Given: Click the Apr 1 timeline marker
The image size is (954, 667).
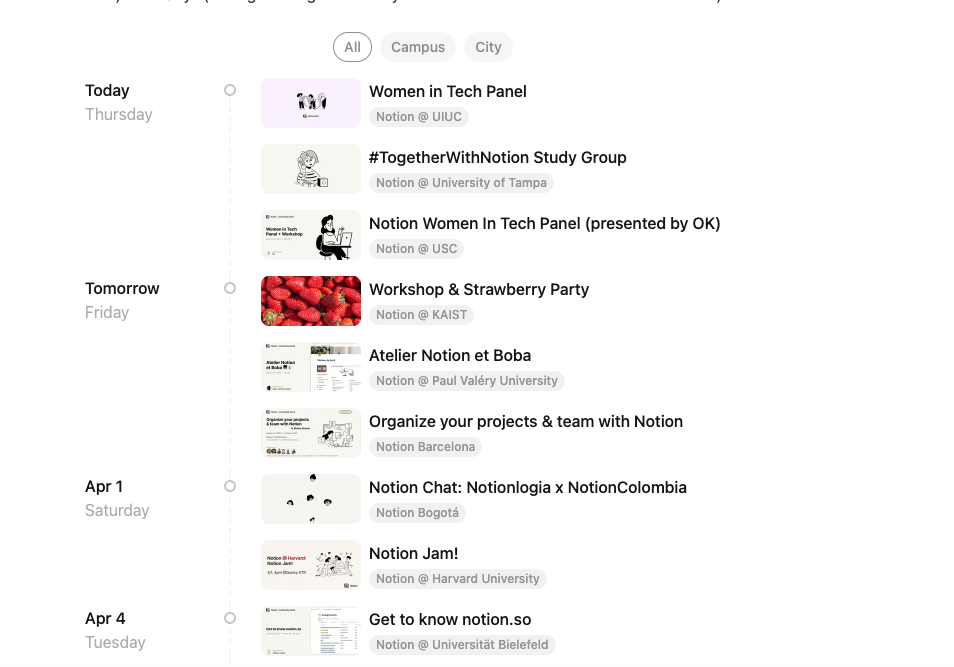Looking at the screenshot, I should 230,486.
